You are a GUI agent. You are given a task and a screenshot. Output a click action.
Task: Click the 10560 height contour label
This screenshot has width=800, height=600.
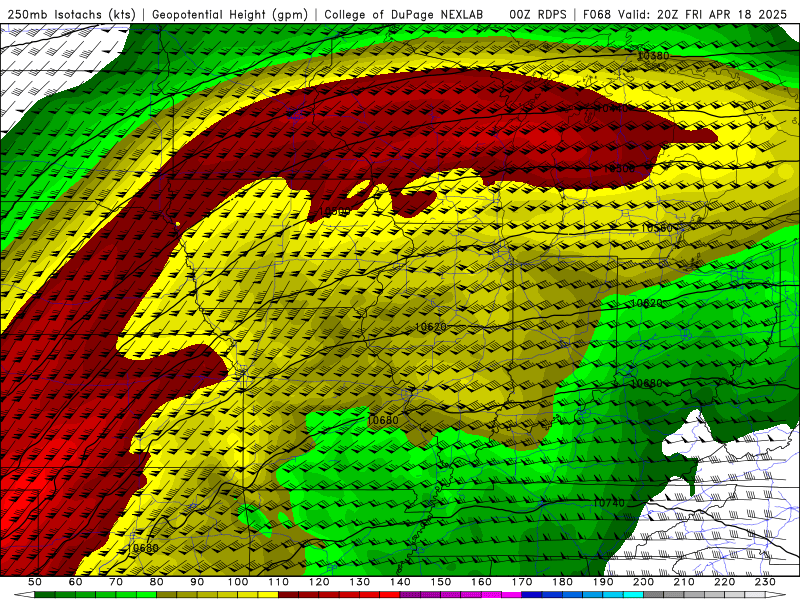(657, 228)
